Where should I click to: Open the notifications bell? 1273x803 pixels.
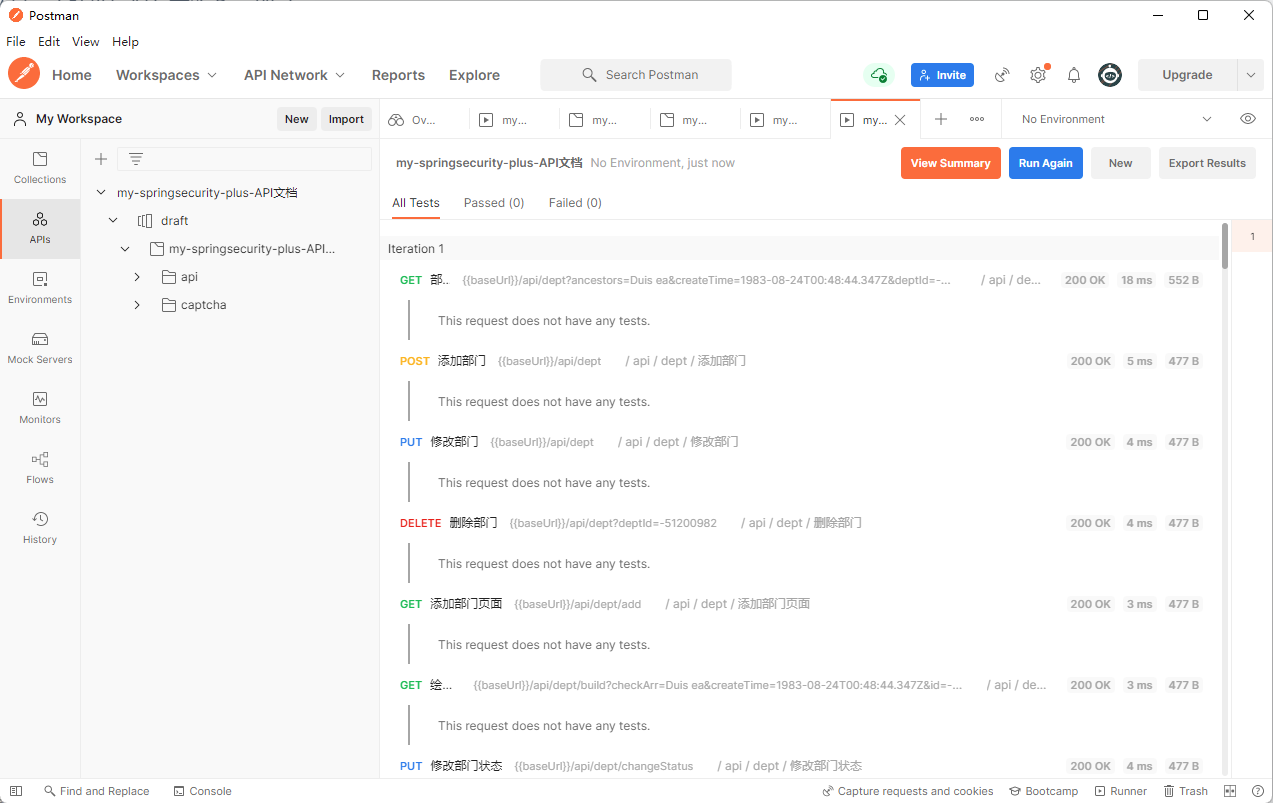click(1074, 75)
